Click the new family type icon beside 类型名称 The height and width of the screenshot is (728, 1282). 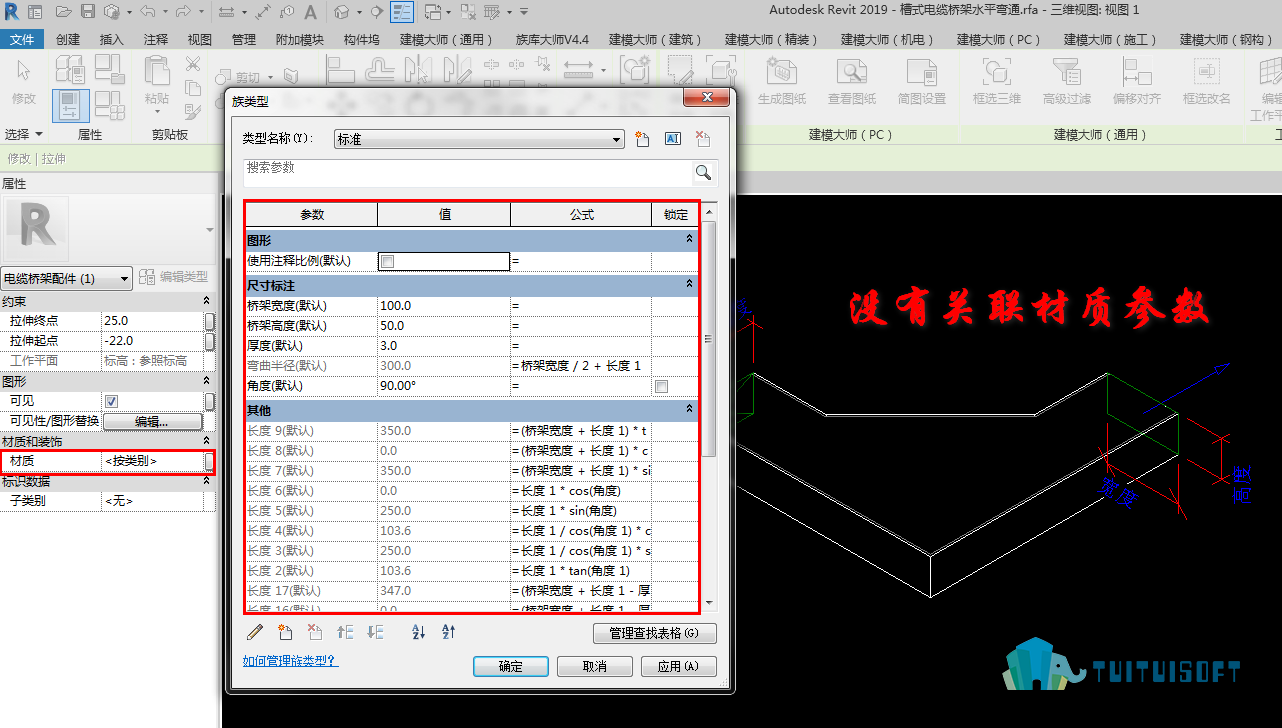643,139
